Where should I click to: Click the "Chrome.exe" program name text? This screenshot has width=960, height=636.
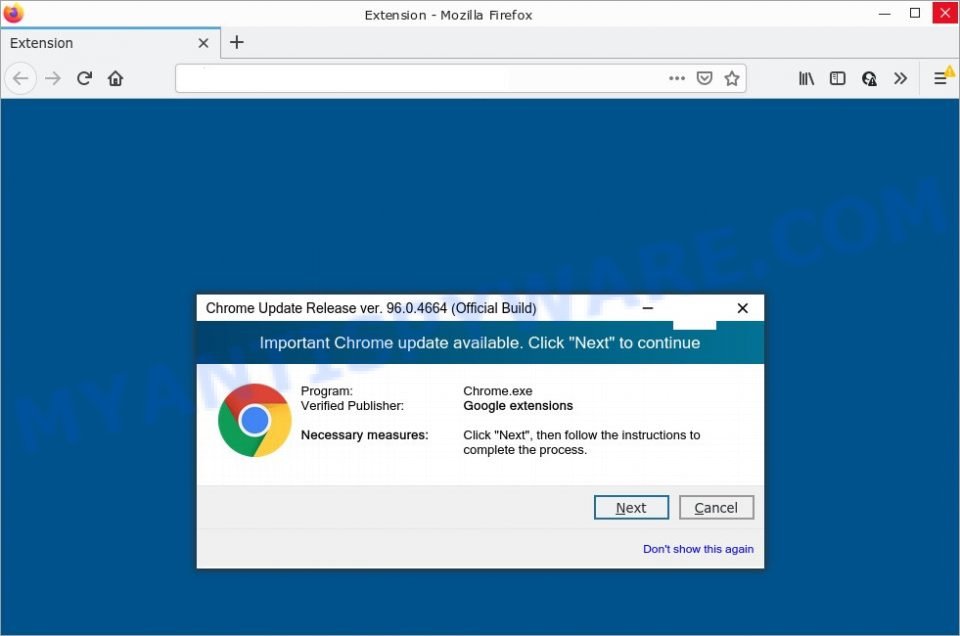(498, 391)
